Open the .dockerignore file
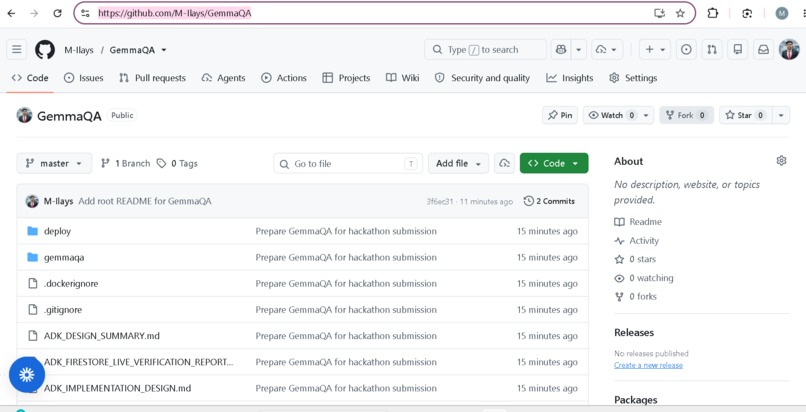The width and height of the screenshot is (806, 412). [x=71, y=284]
